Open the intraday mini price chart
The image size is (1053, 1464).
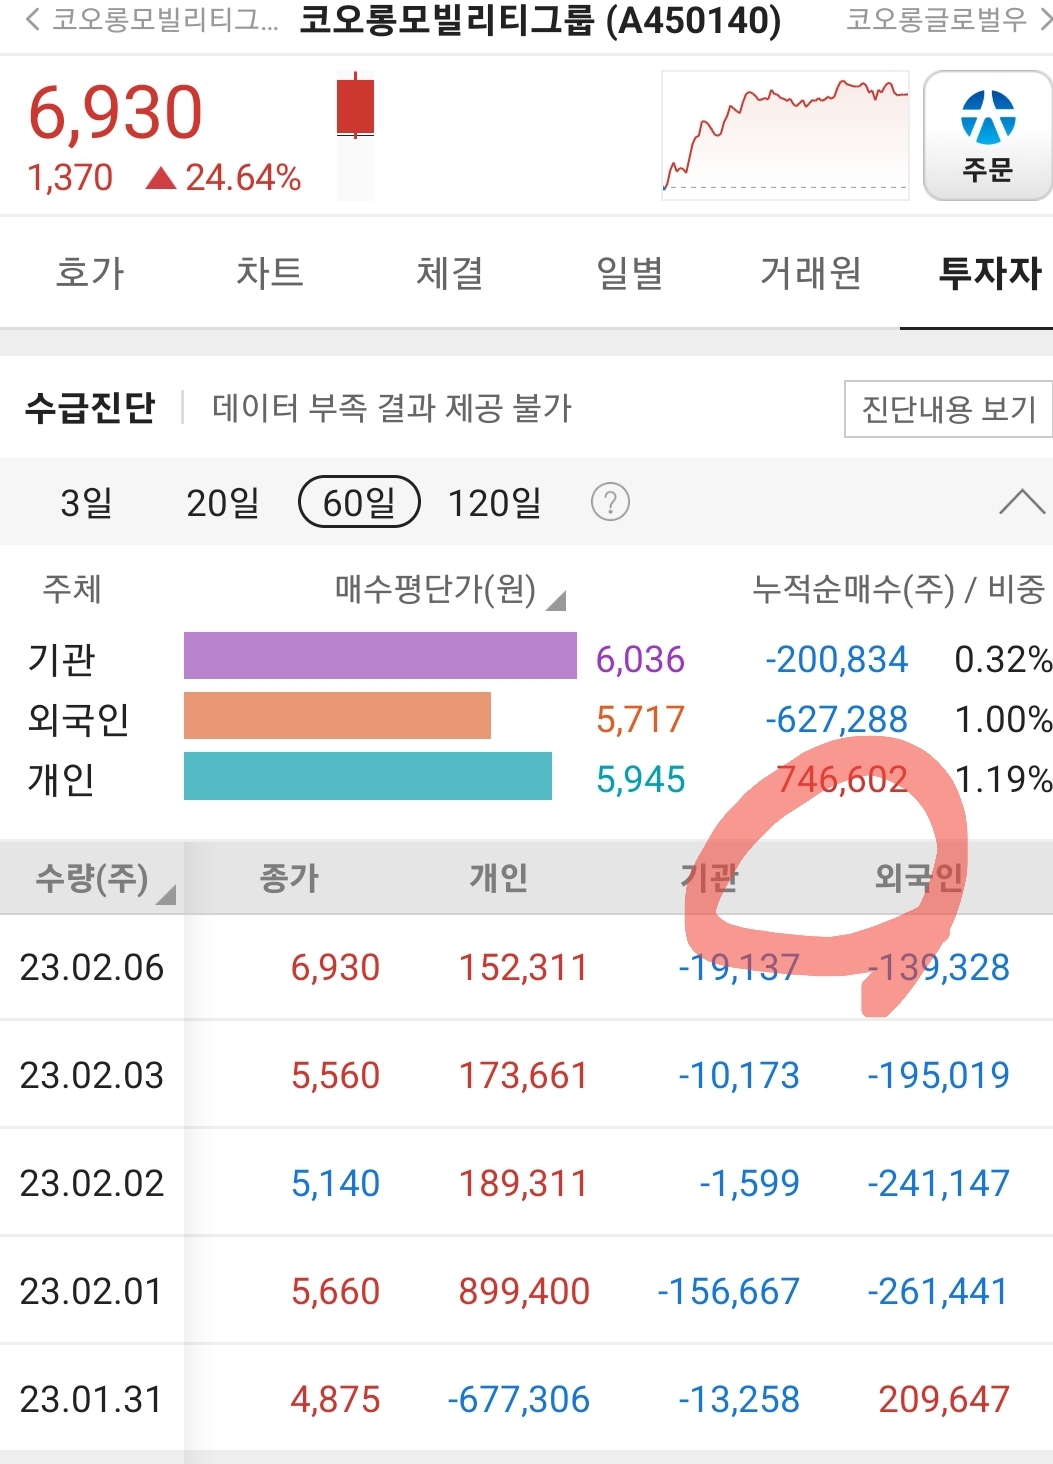(785, 135)
